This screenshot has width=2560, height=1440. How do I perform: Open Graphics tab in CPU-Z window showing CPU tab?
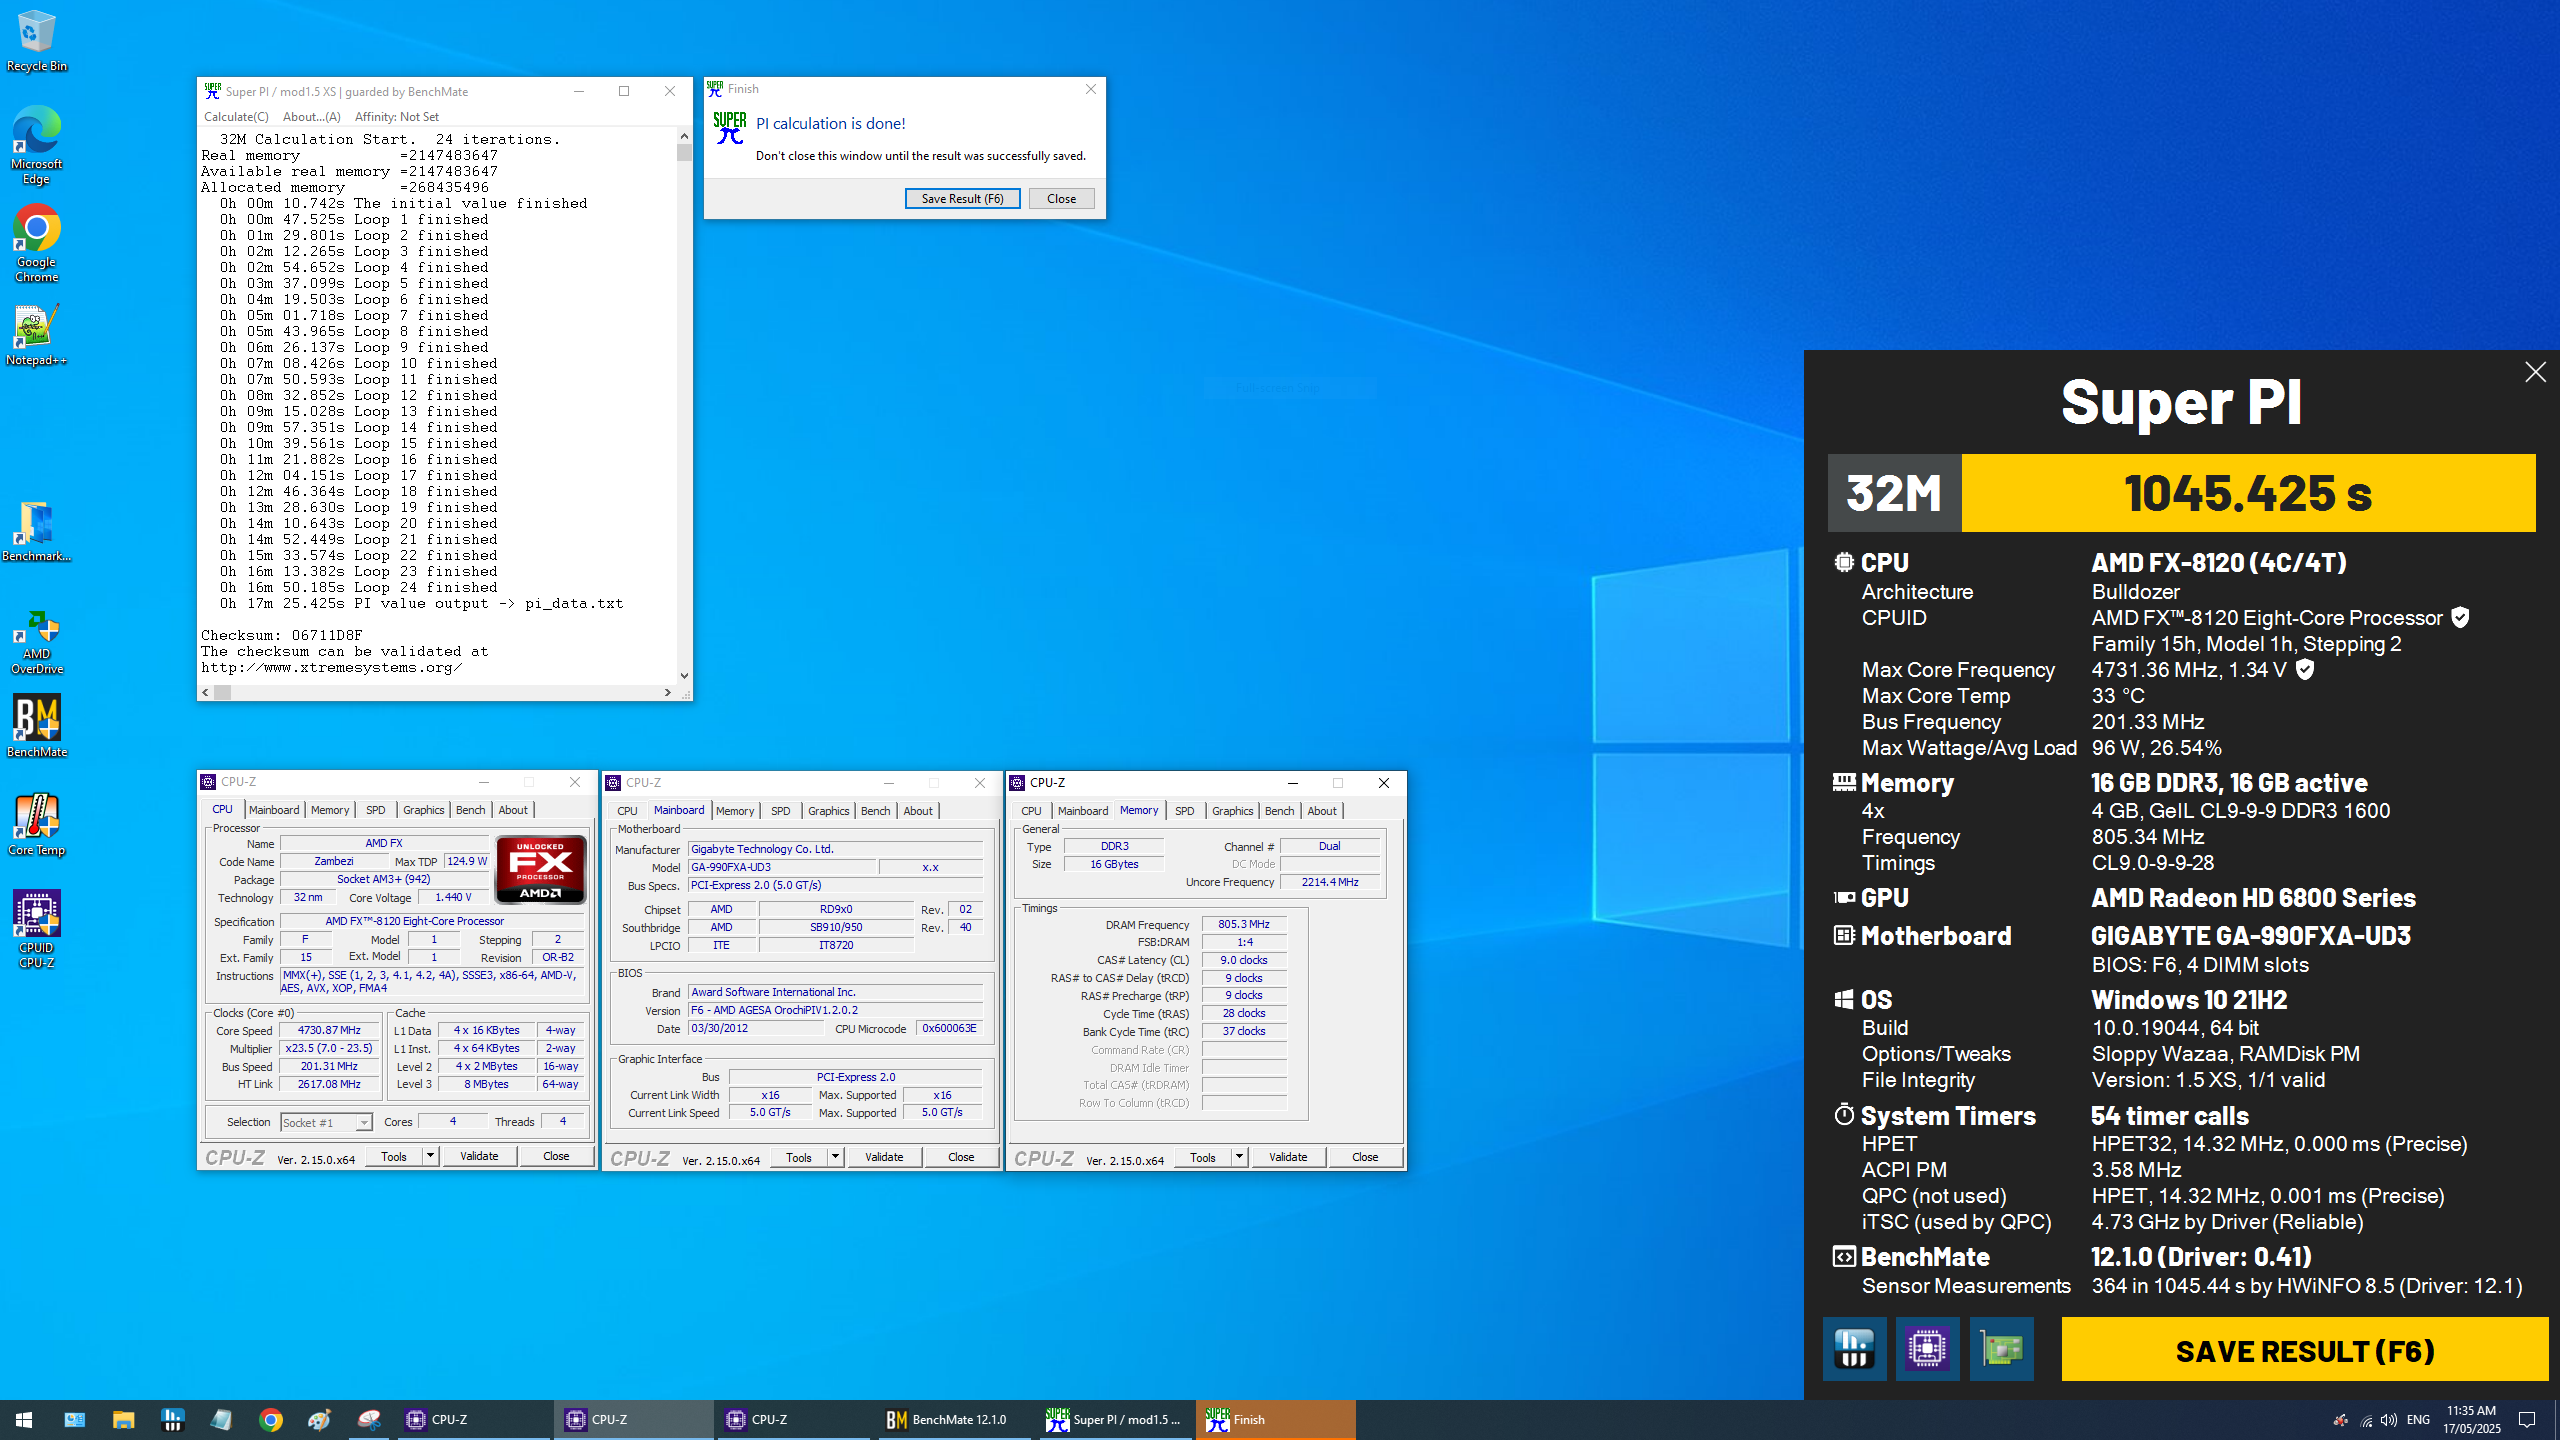pos(423,810)
